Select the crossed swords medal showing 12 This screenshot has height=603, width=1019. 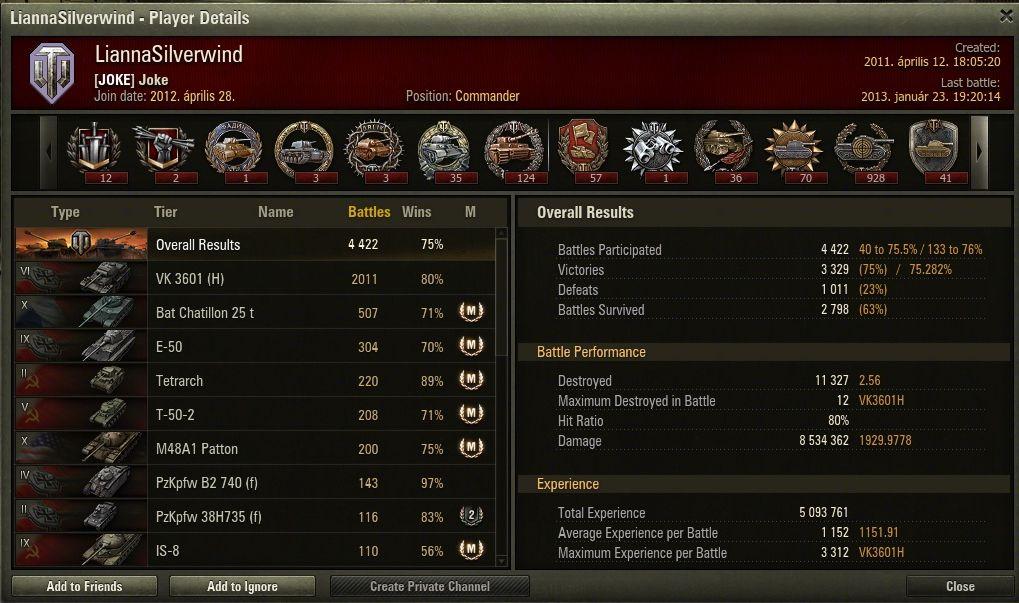pyautogui.click(x=94, y=151)
